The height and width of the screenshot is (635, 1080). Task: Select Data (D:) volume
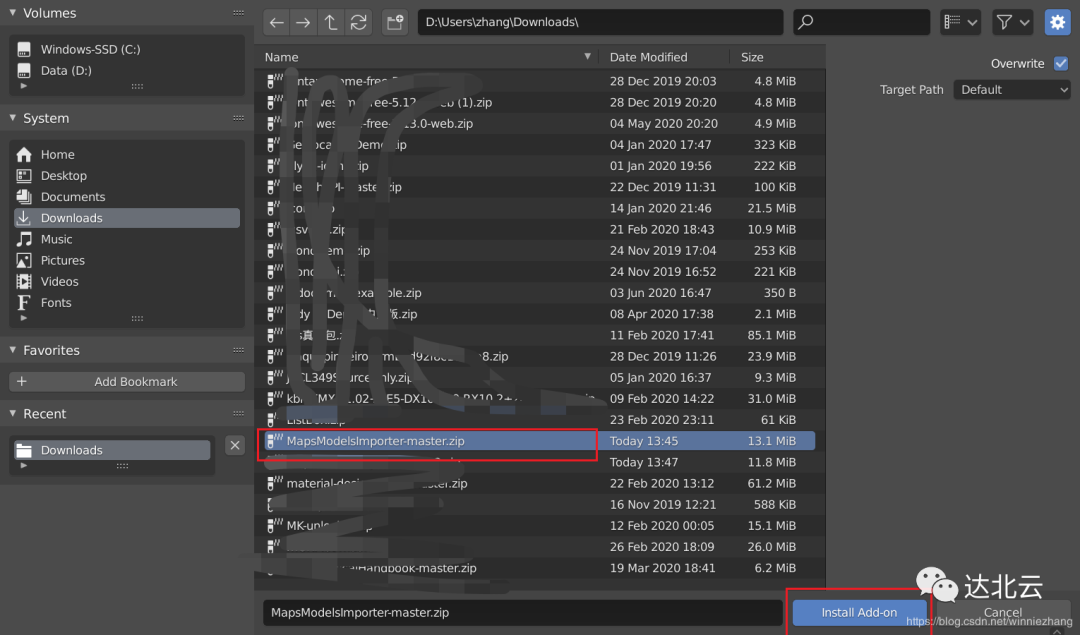click(x=127, y=70)
